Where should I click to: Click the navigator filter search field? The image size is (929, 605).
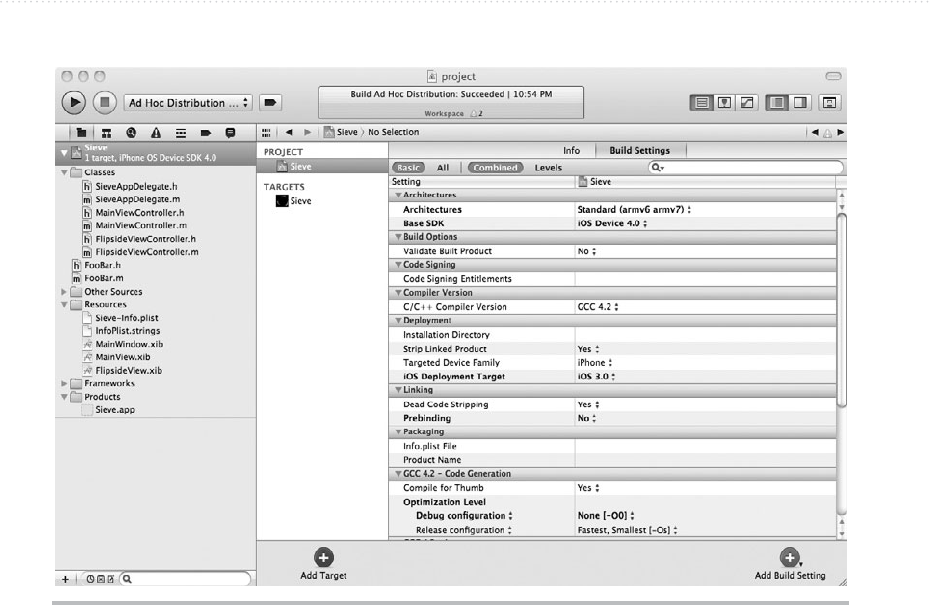pos(185,579)
